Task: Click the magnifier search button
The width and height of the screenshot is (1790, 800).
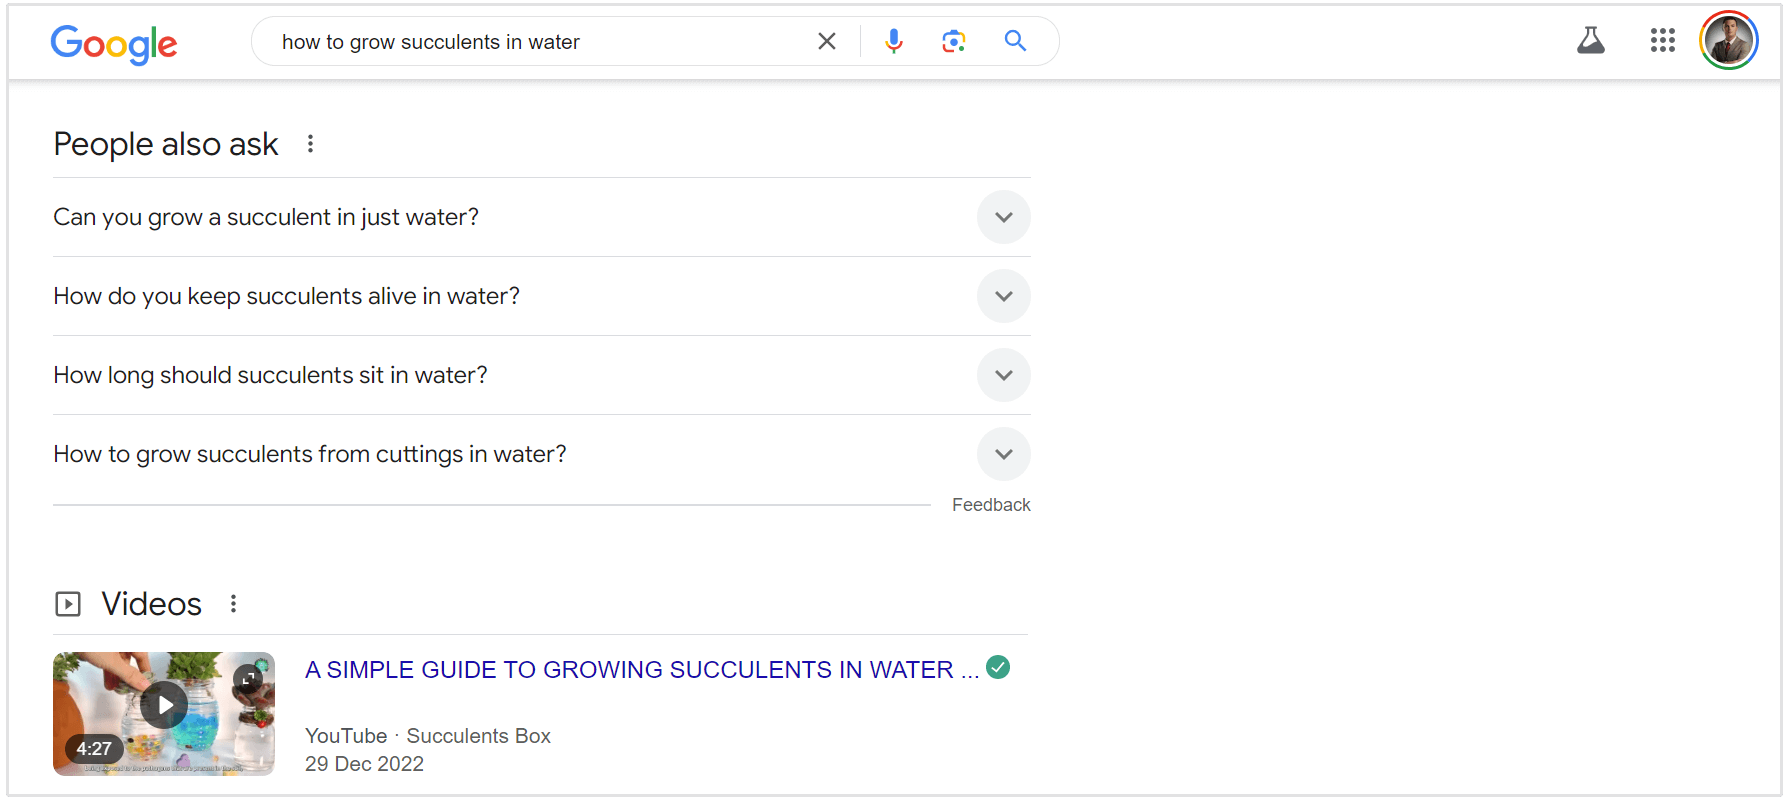Action: (x=1015, y=41)
